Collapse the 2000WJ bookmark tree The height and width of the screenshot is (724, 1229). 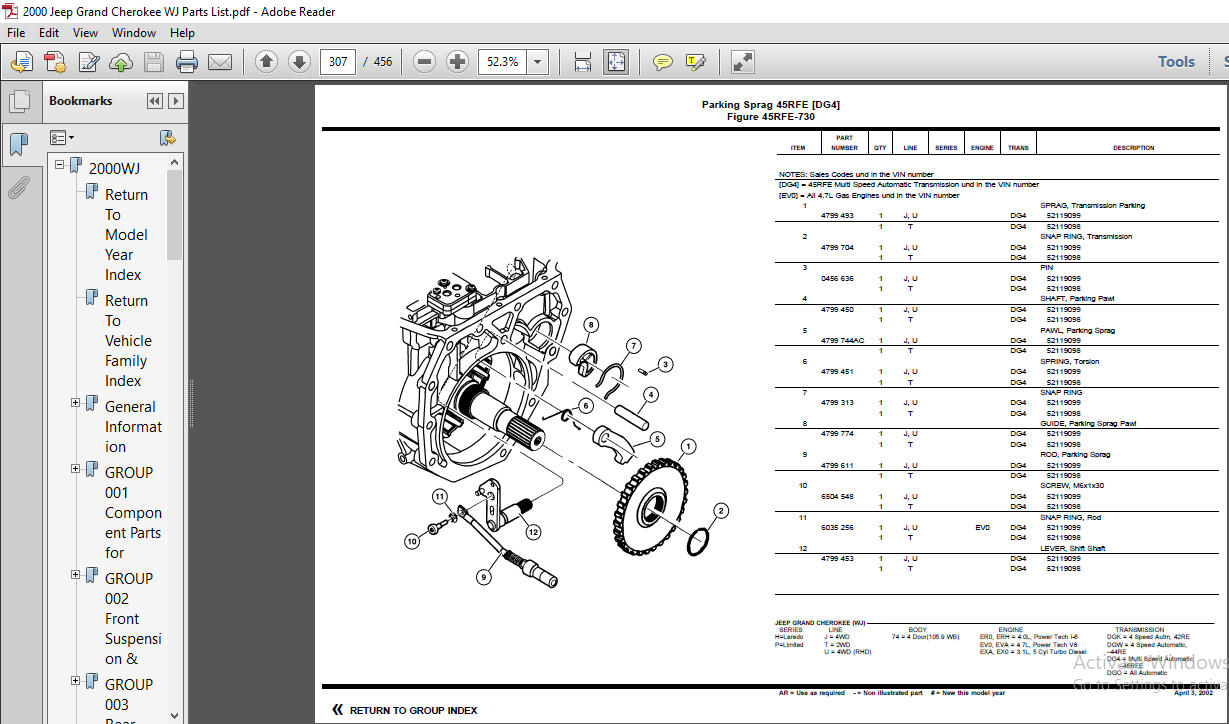[x=60, y=165]
